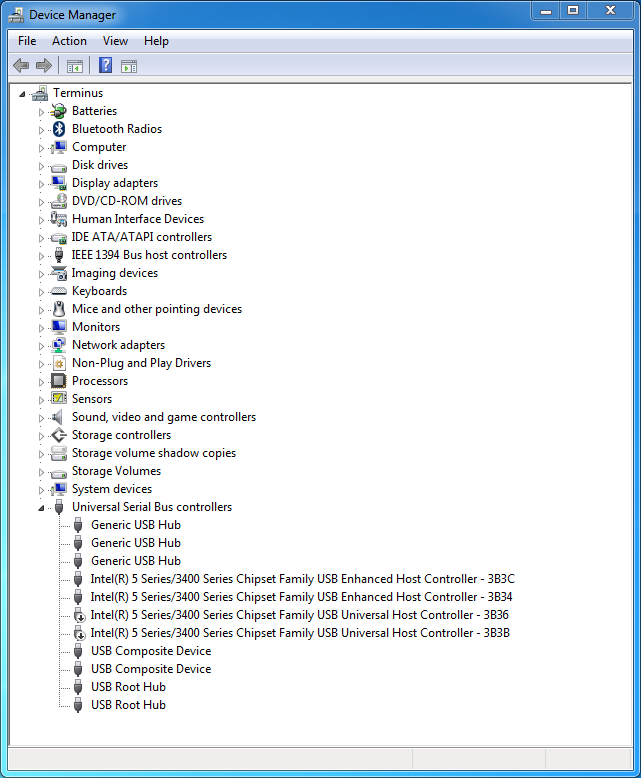Expand the IDE ATA/ATAPI controllers category
The width and height of the screenshot is (641, 778).
click(x=41, y=238)
